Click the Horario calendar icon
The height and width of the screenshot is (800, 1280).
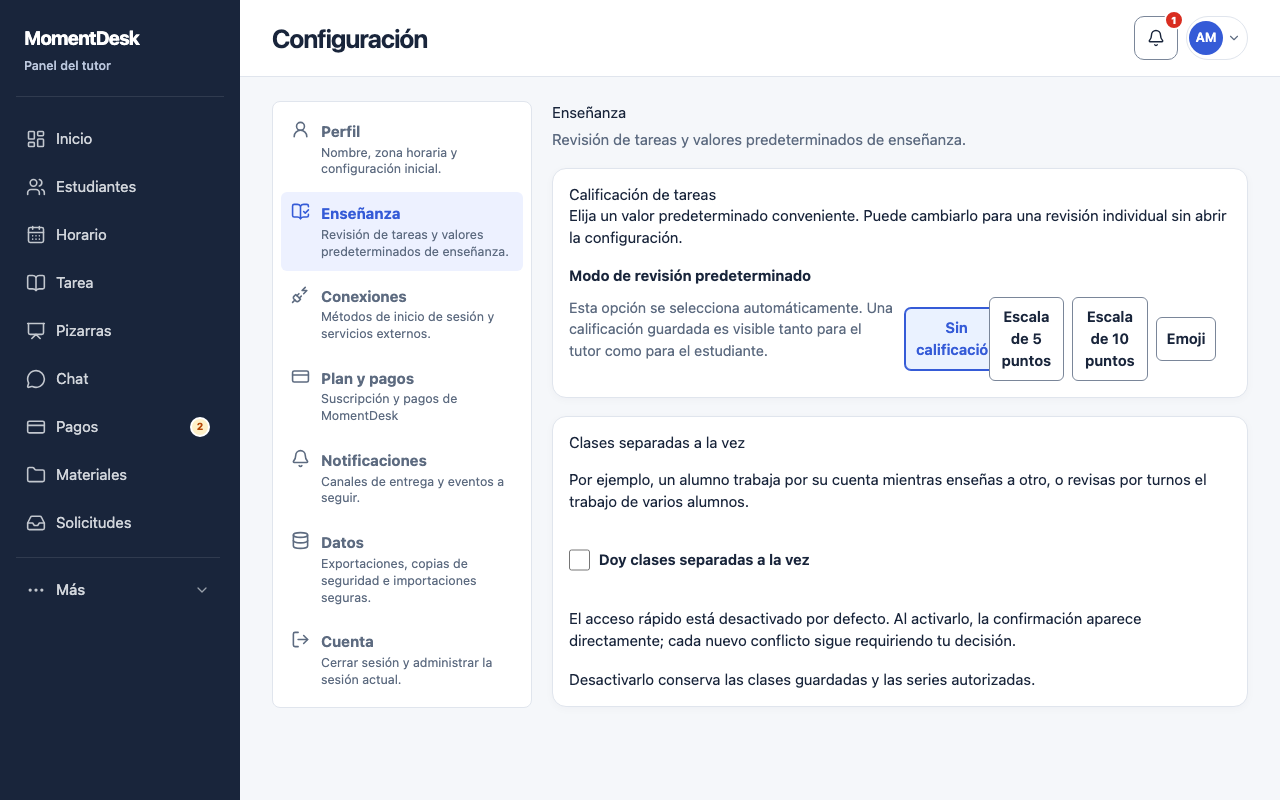tap(36, 235)
